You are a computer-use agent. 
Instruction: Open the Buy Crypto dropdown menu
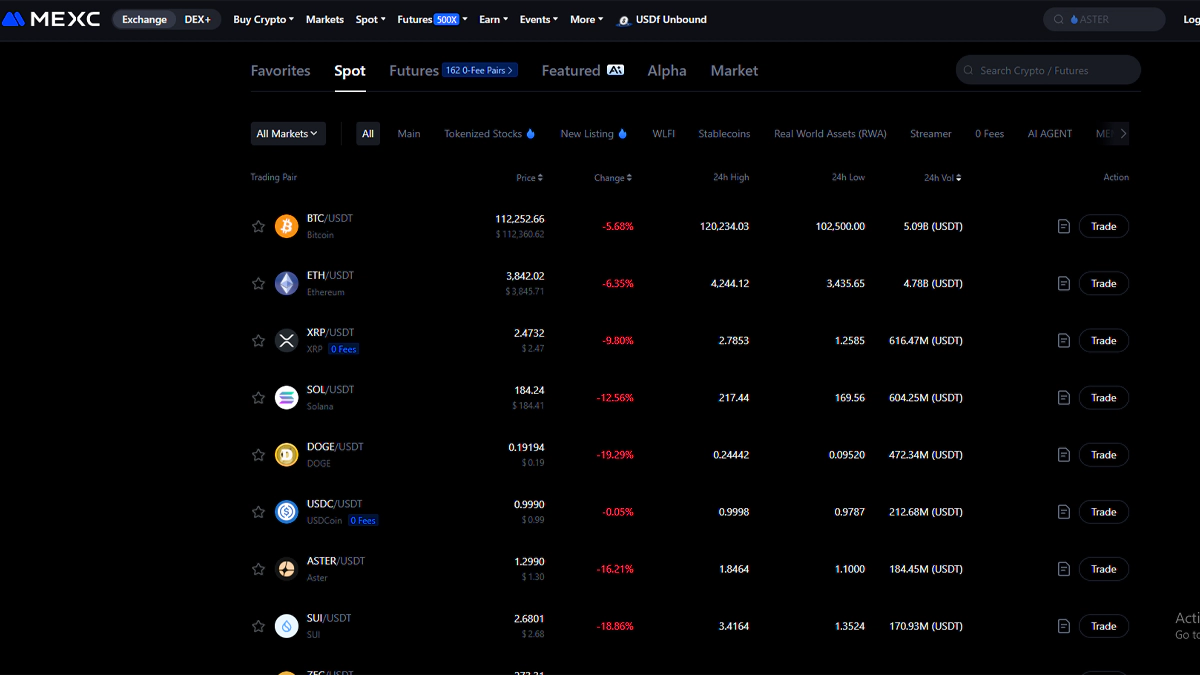coord(263,19)
